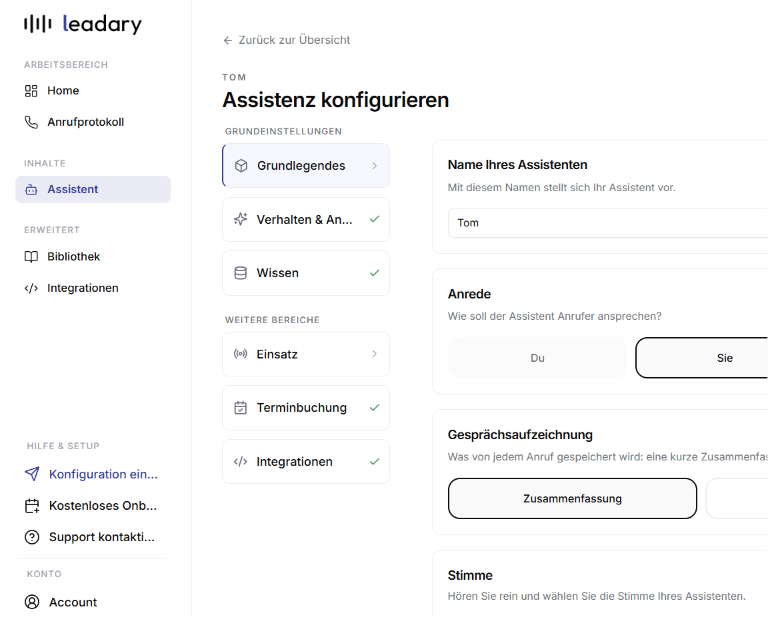Select Assistent in the sidebar
This screenshot has height=618, width=768.
click(93, 190)
